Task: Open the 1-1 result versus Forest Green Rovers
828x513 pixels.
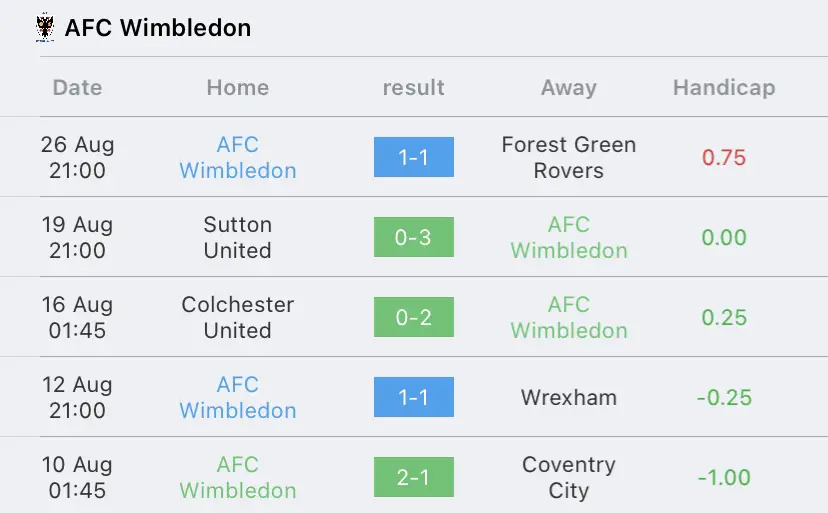Action: click(x=413, y=157)
